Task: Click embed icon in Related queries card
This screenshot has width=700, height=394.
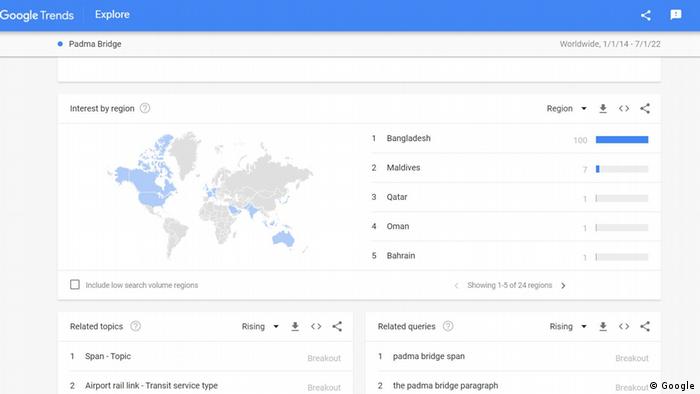Action: (624, 327)
